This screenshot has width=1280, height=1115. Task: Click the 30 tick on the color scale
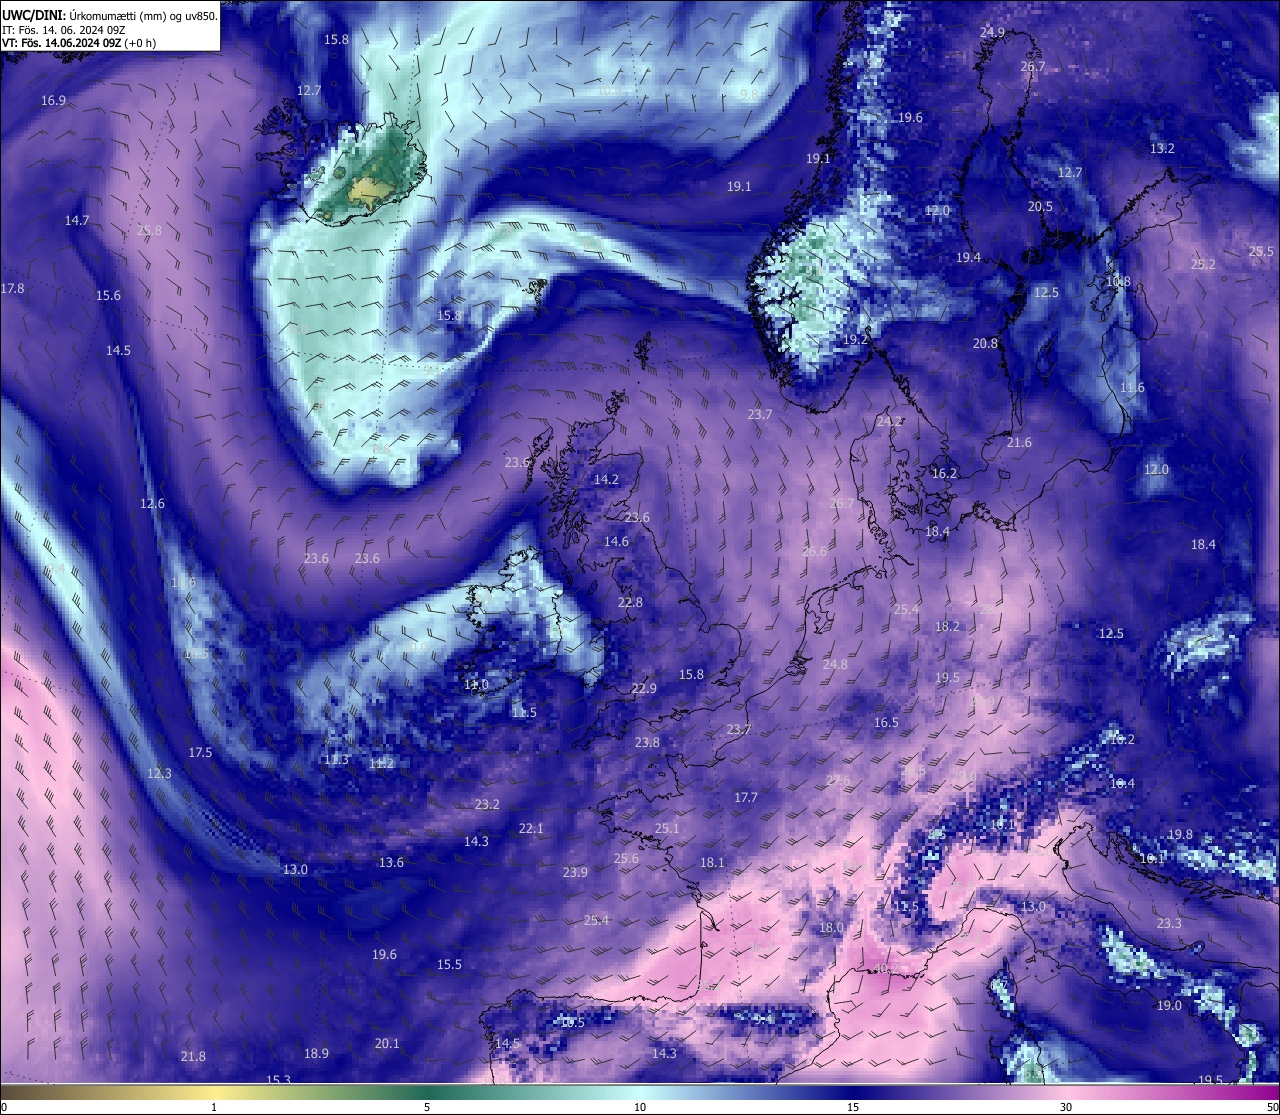pyautogui.click(x=1066, y=1107)
